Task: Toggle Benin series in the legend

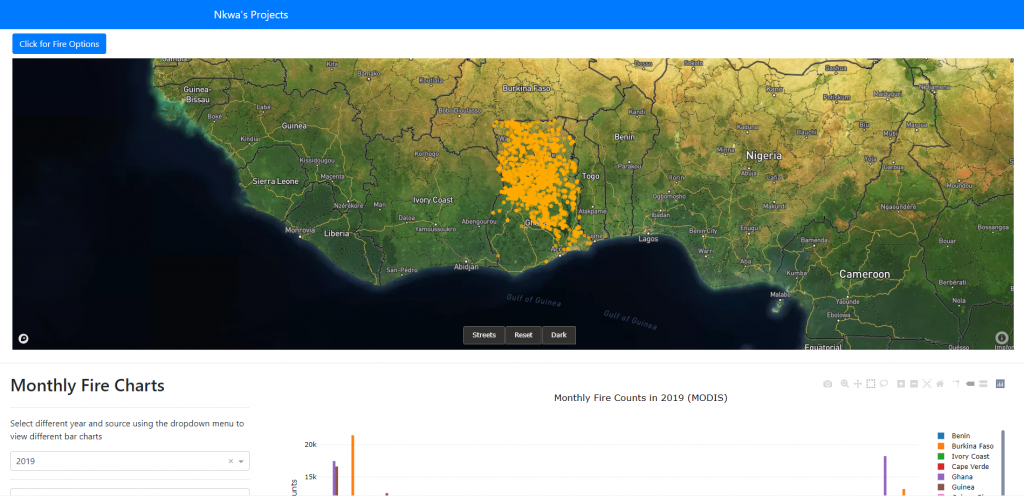Action: coord(961,435)
